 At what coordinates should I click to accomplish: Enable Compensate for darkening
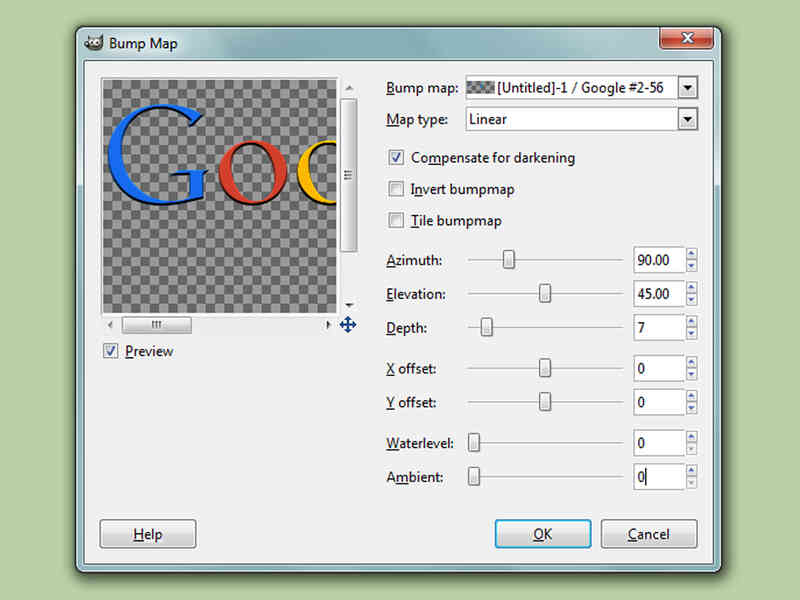click(395, 158)
